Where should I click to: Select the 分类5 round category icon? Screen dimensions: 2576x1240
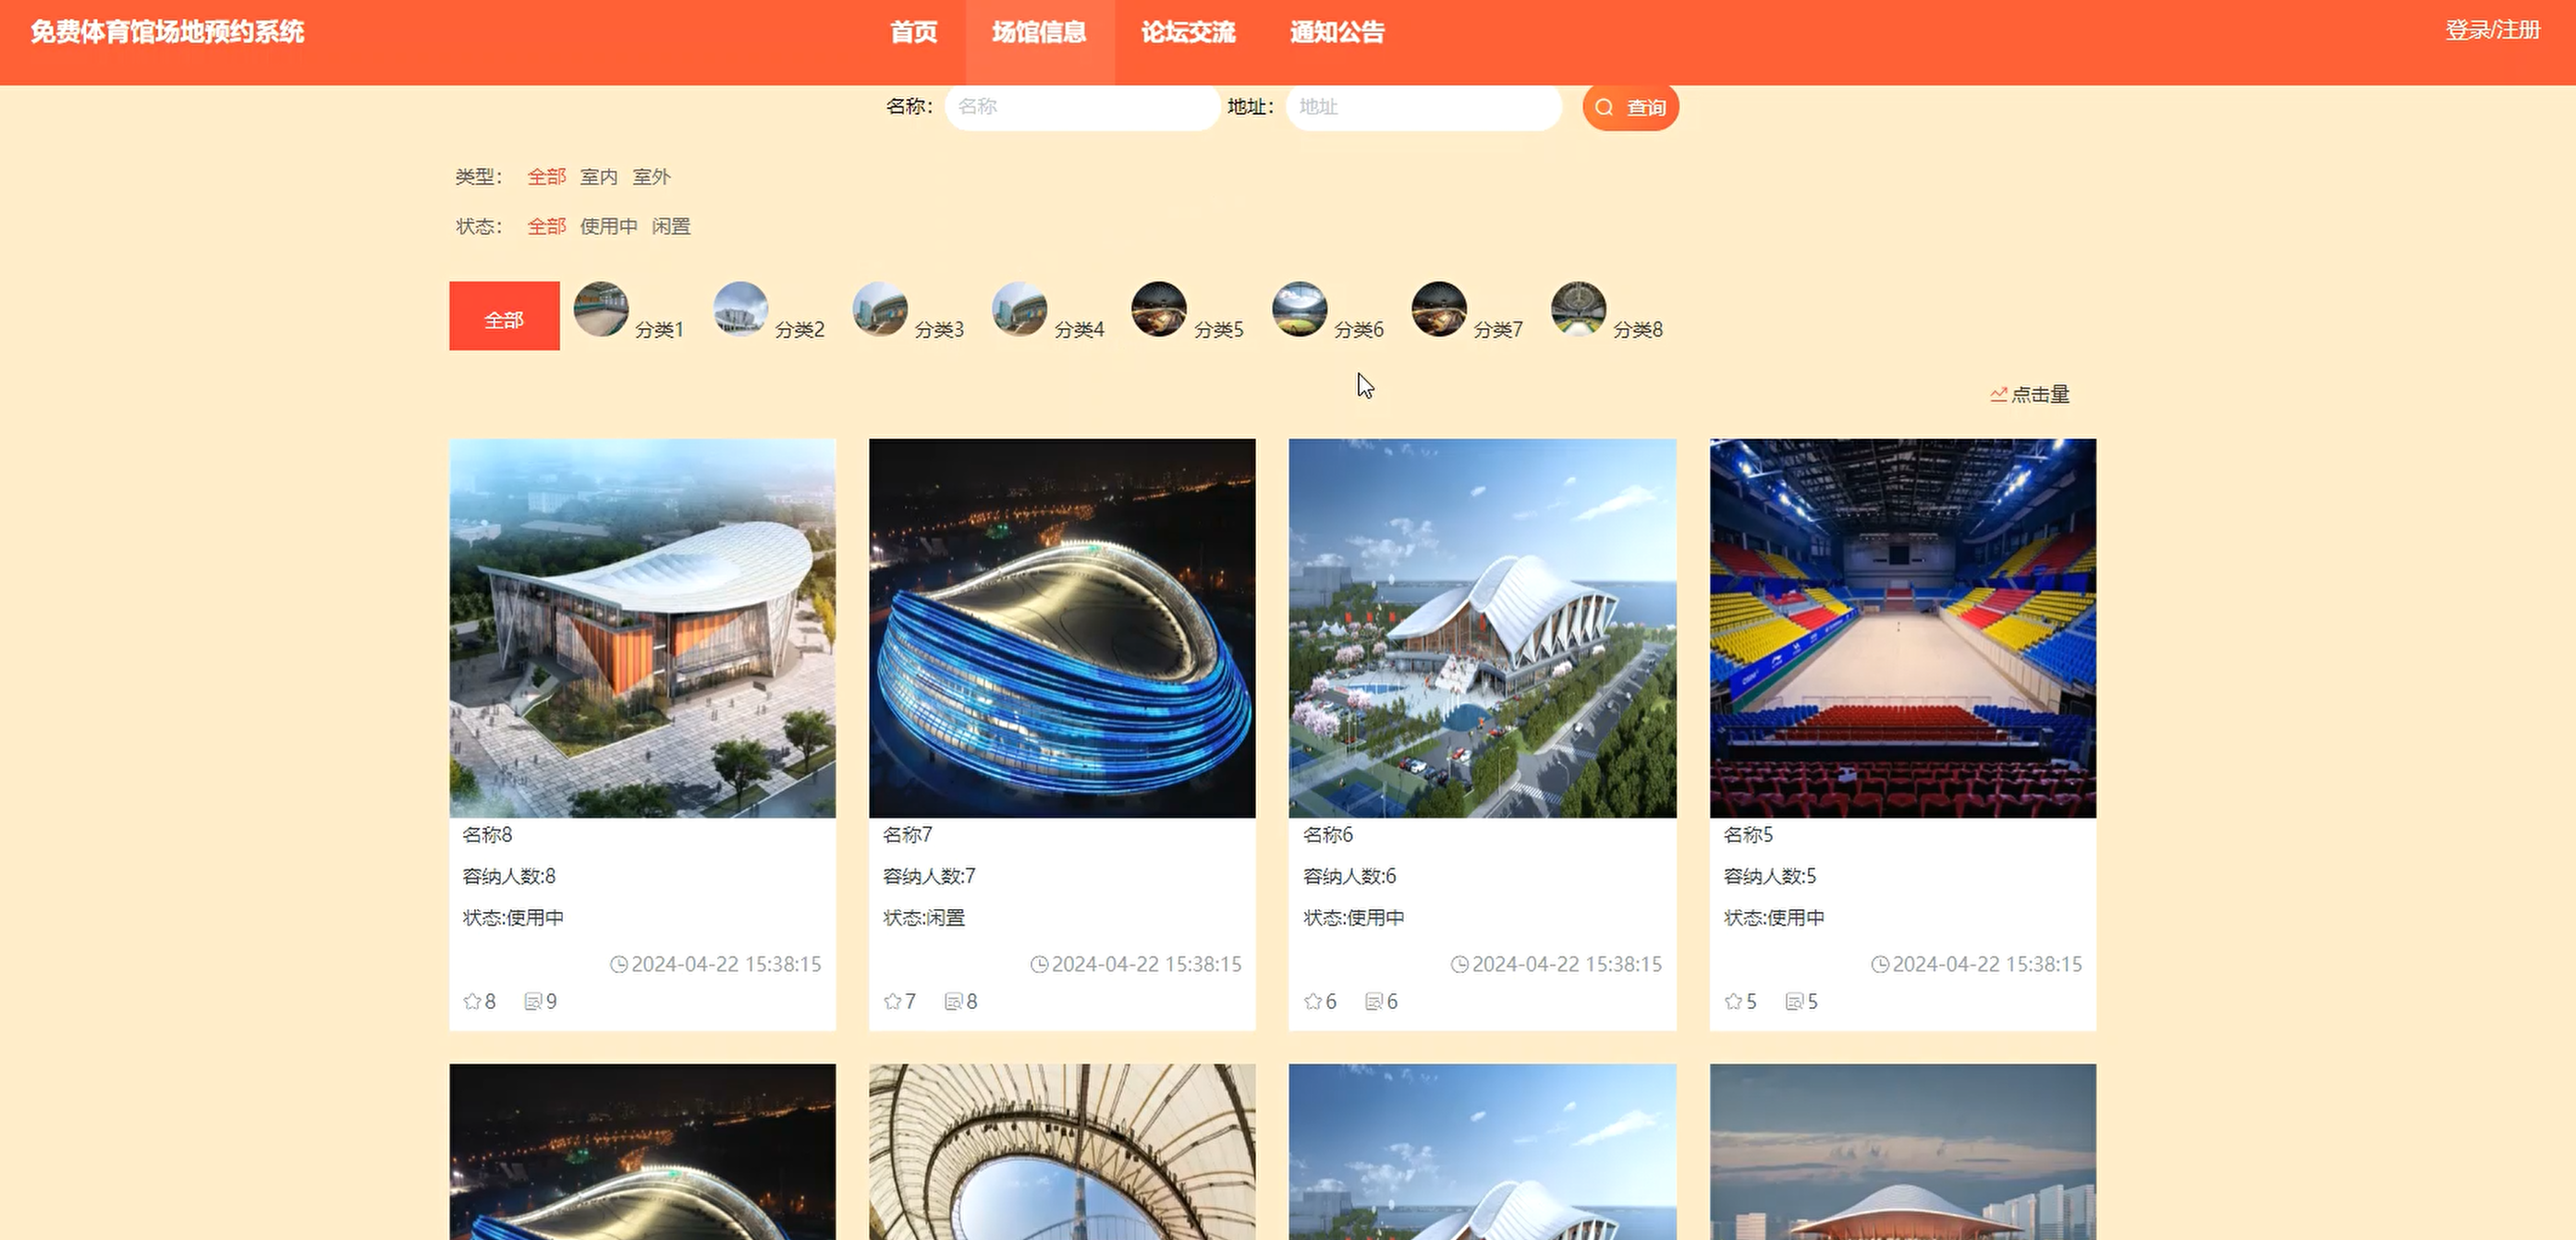pos(1159,309)
